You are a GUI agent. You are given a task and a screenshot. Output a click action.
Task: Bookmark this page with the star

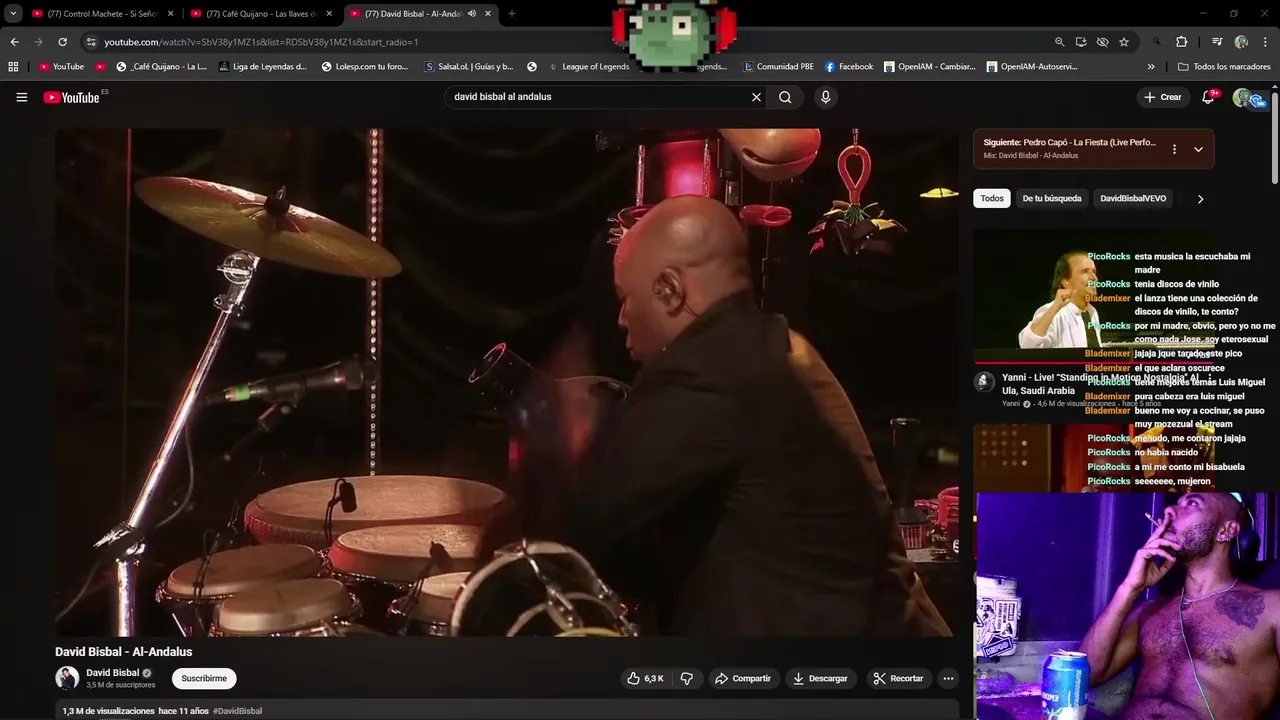coord(1124,42)
